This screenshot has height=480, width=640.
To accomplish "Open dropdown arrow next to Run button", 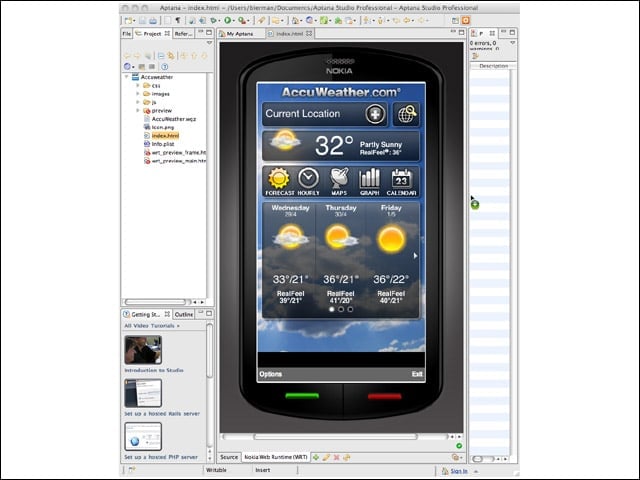I will (x=234, y=21).
